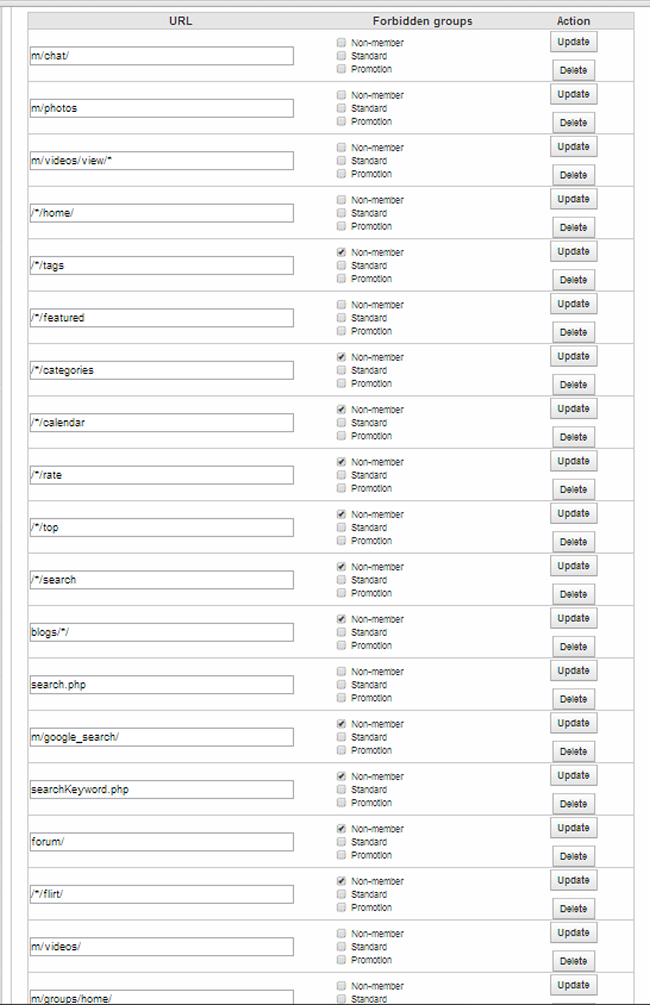Delete the m/photos URL entry

click(x=573, y=122)
